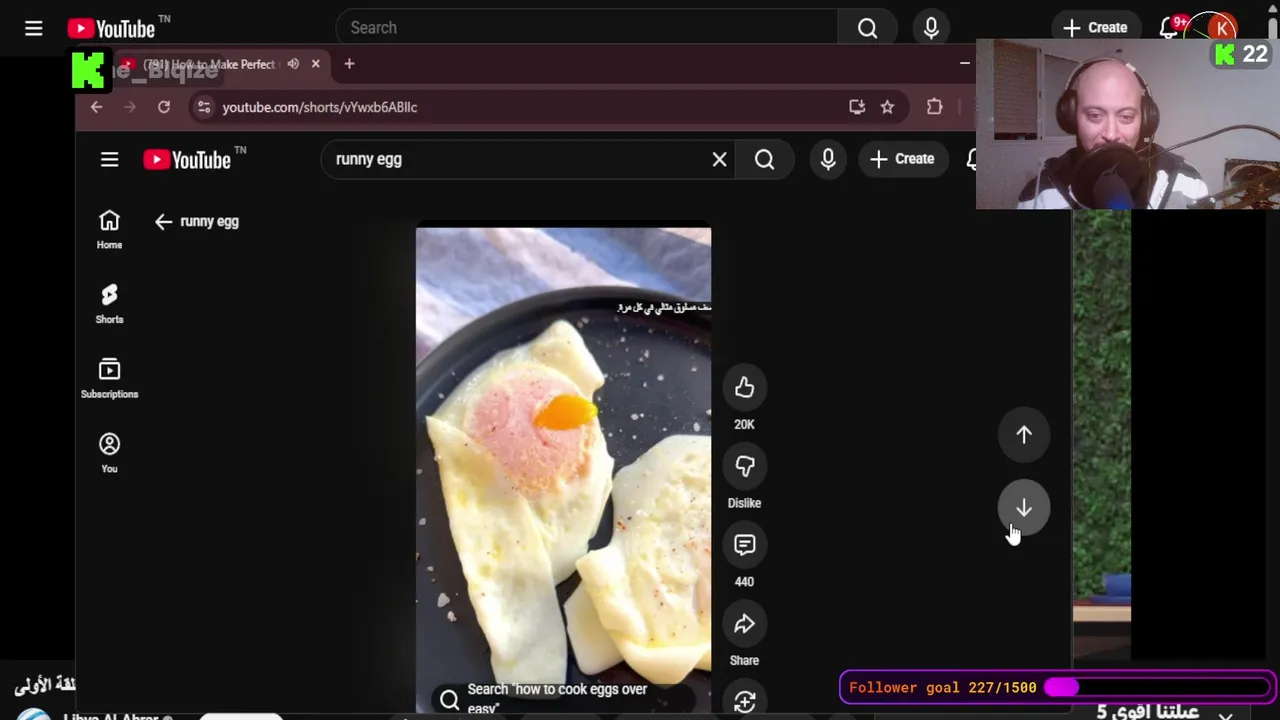This screenshot has height=720, width=1280.
Task: Open outer notifications bell
Action: tap(1168, 28)
